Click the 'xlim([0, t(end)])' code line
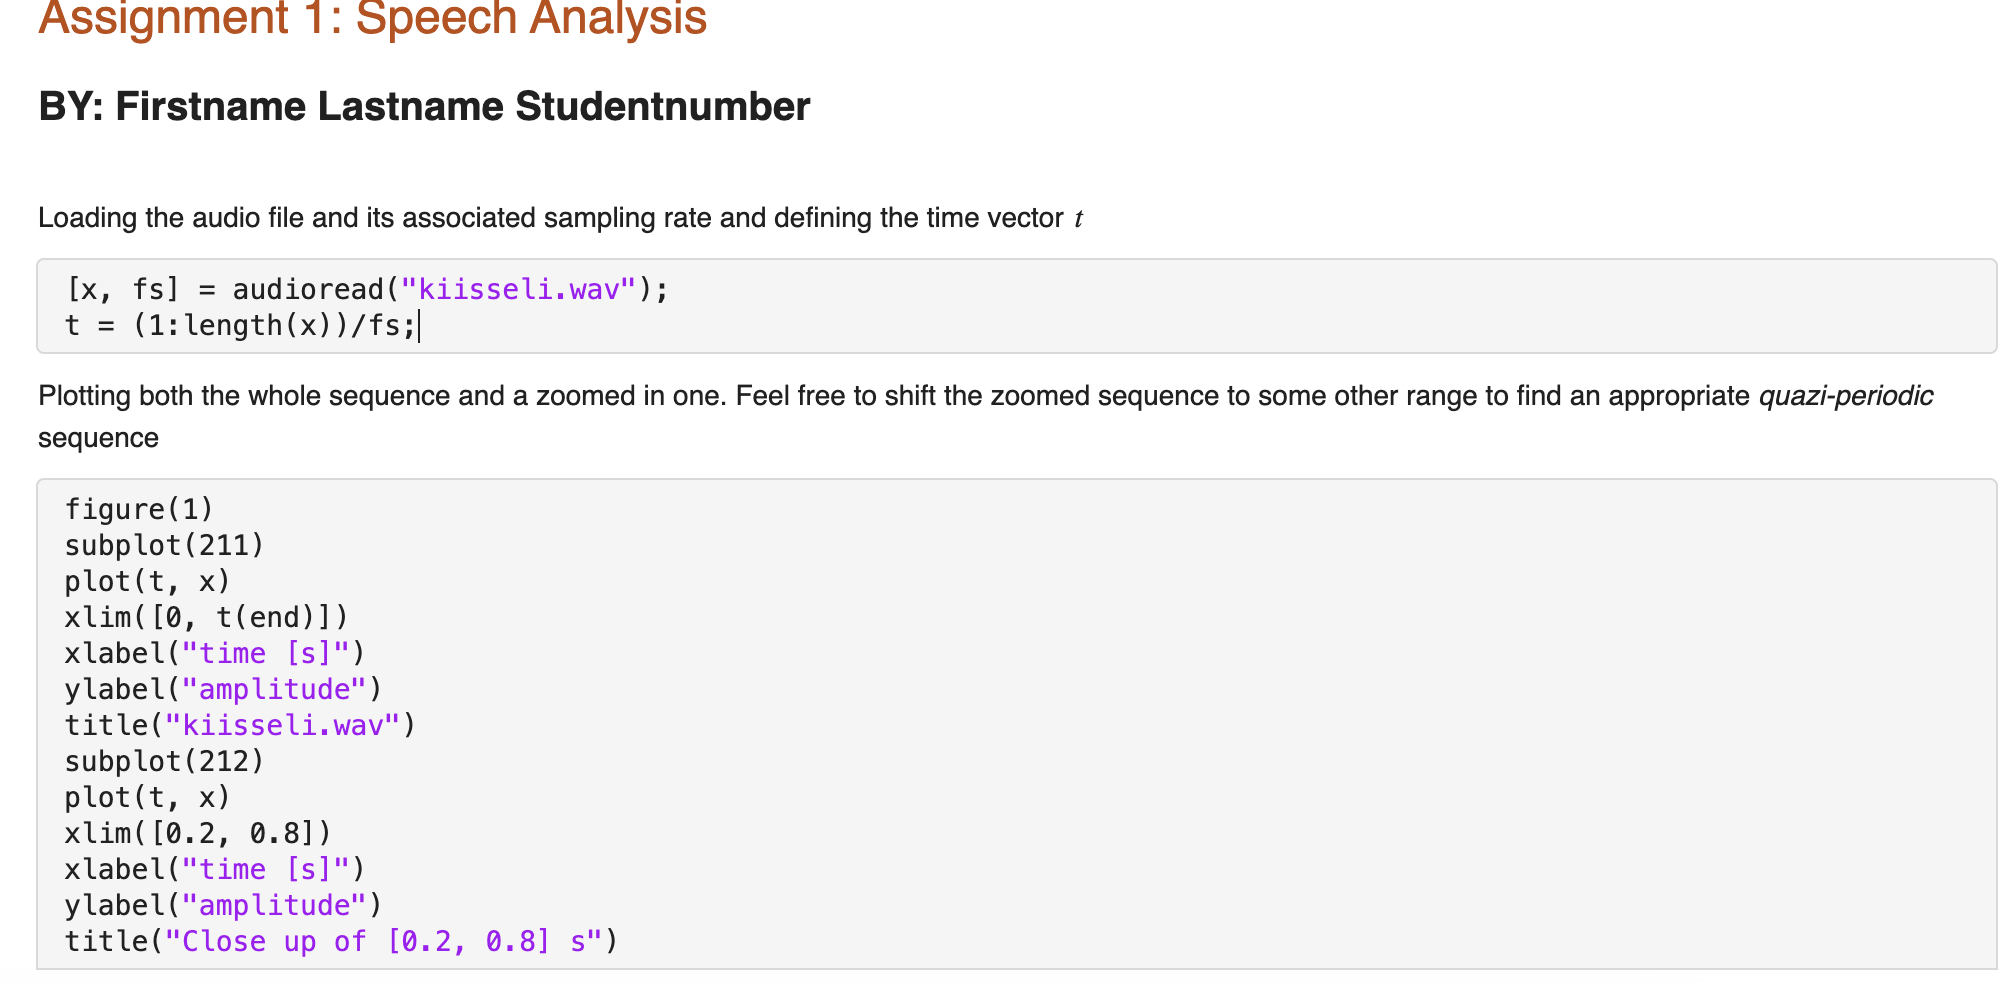 tap(206, 618)
